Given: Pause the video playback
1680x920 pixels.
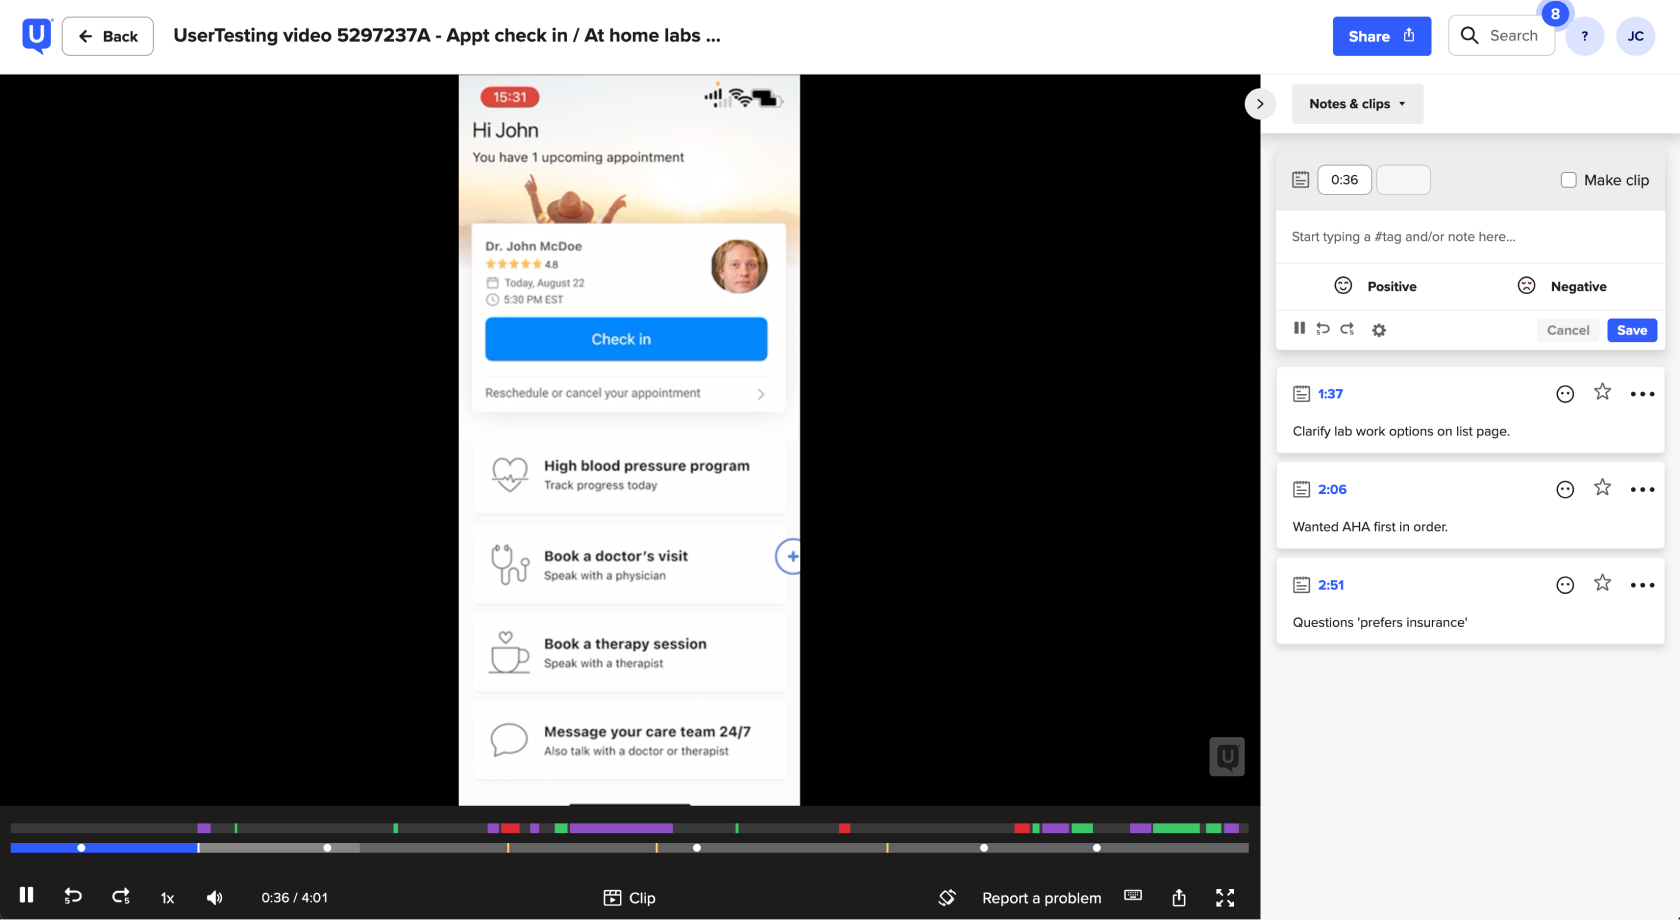Looking at the screenshot, I should [x=27, y=896].
